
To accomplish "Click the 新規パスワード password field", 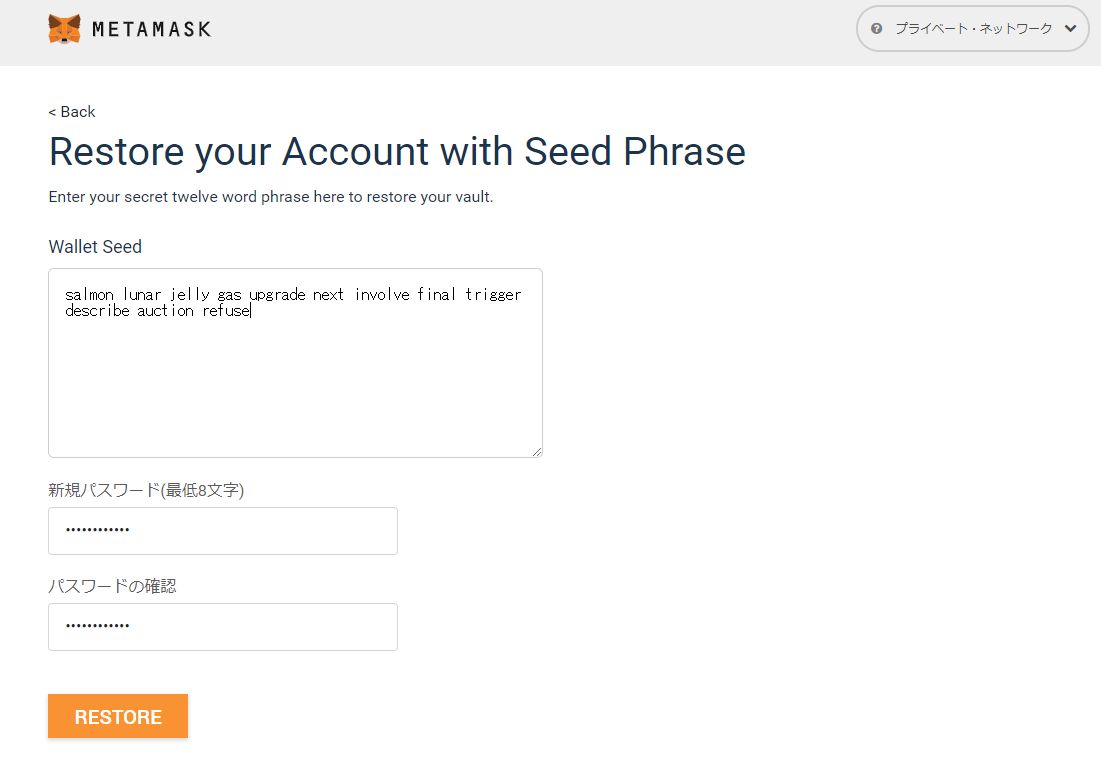I will click(223, 531).
